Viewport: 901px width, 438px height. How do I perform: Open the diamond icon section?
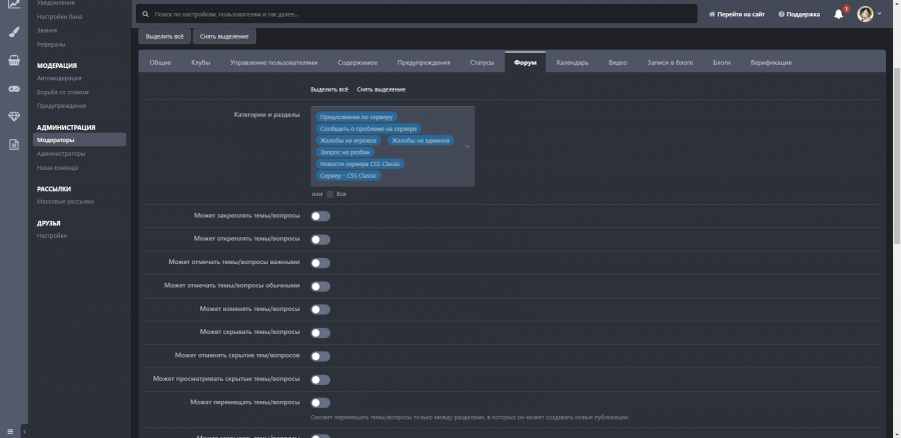(14, 117)
